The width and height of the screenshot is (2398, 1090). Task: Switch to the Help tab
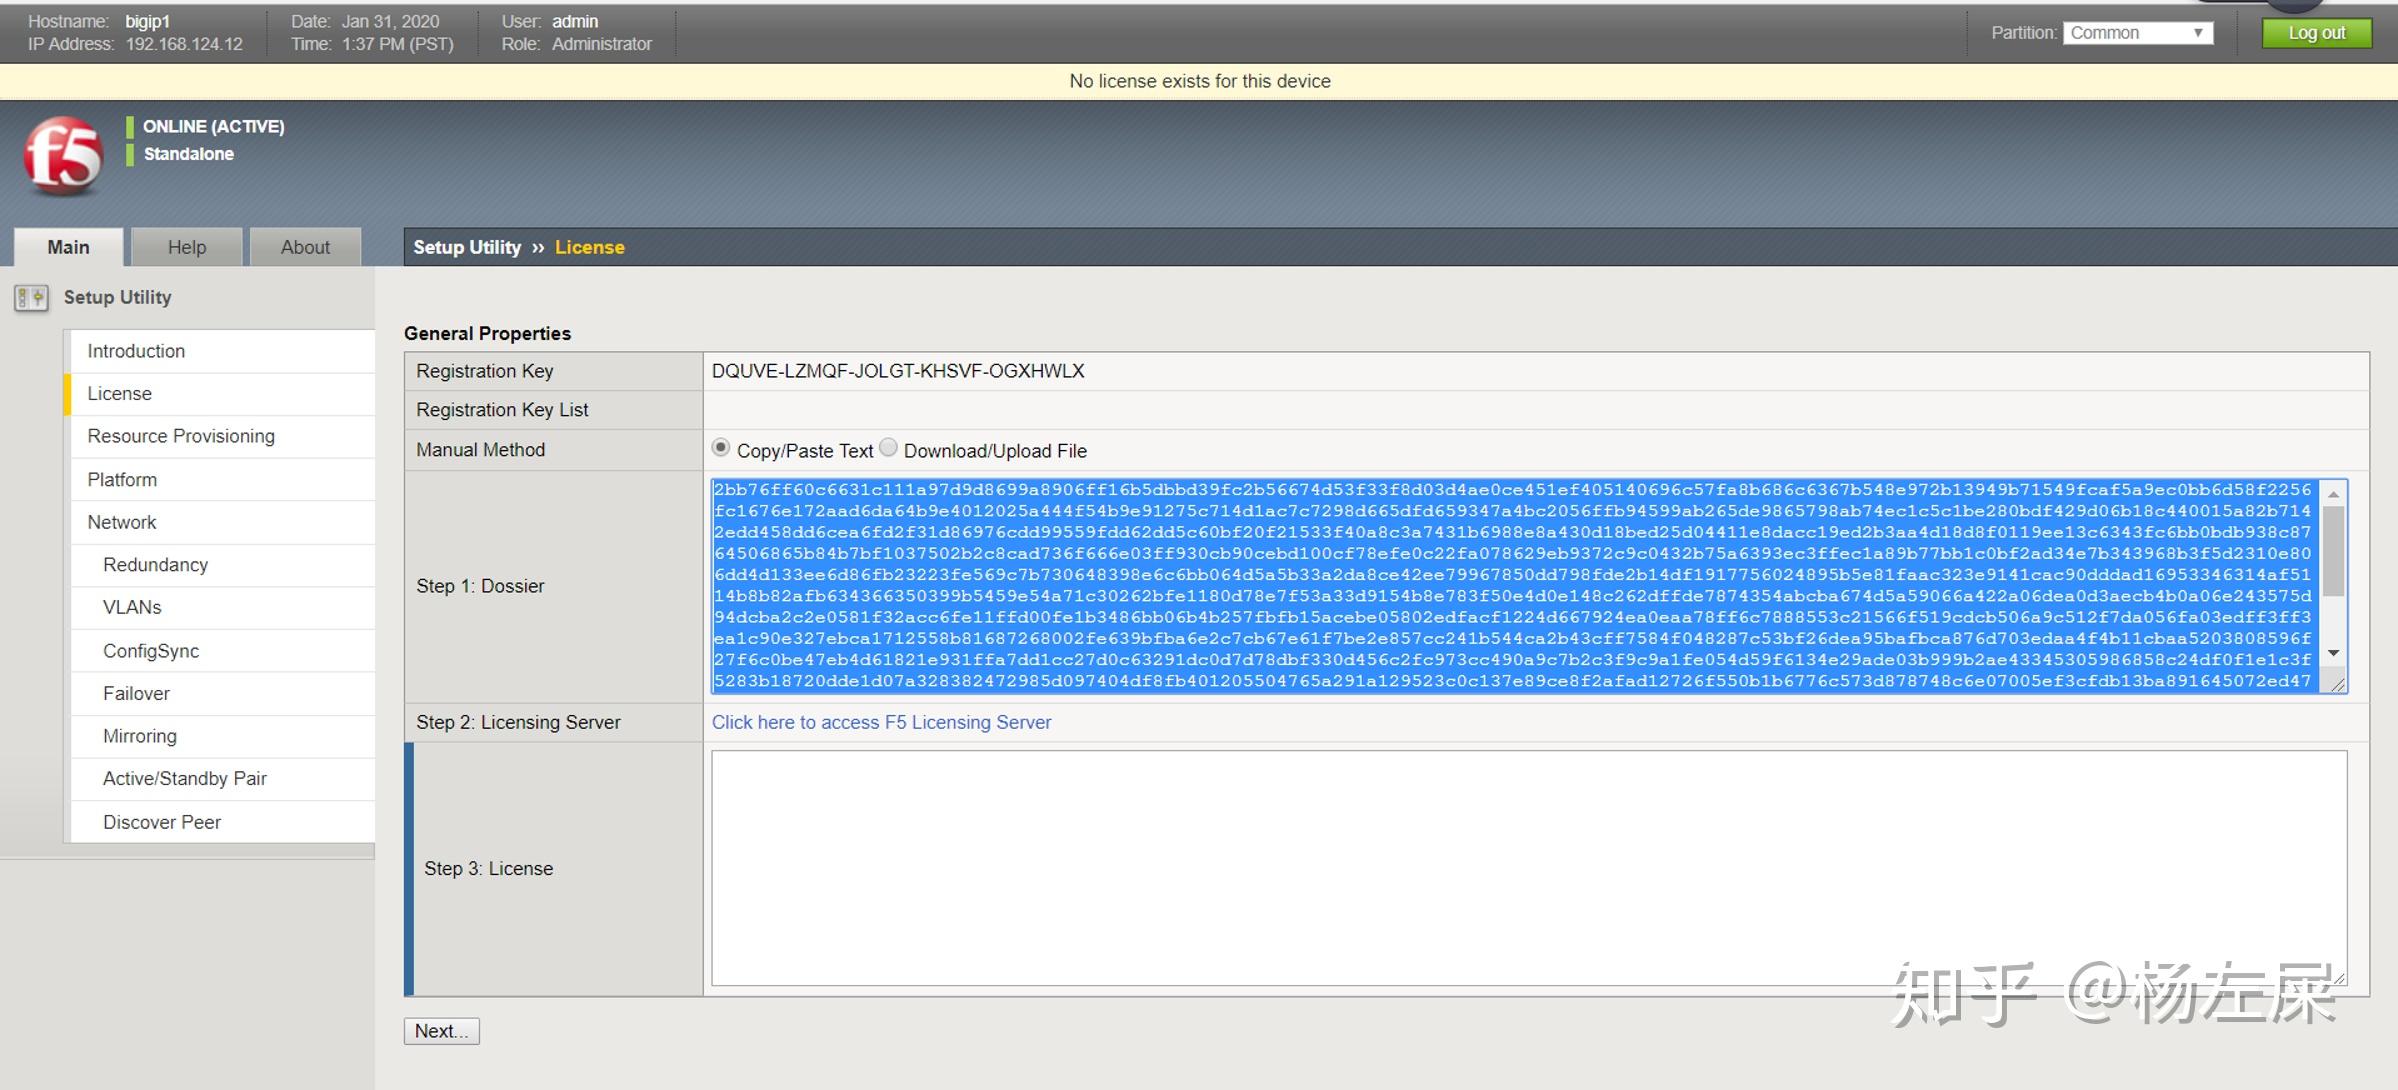(x=187, y=247)
